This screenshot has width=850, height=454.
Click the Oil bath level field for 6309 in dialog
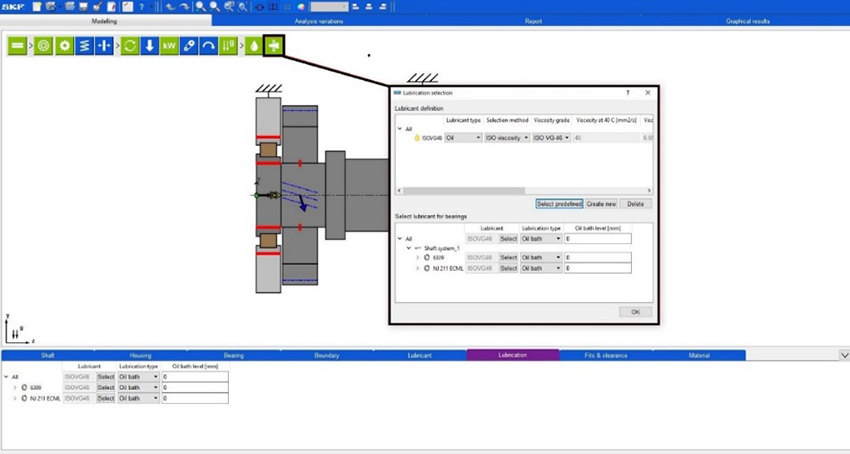[x=597, y=258]
